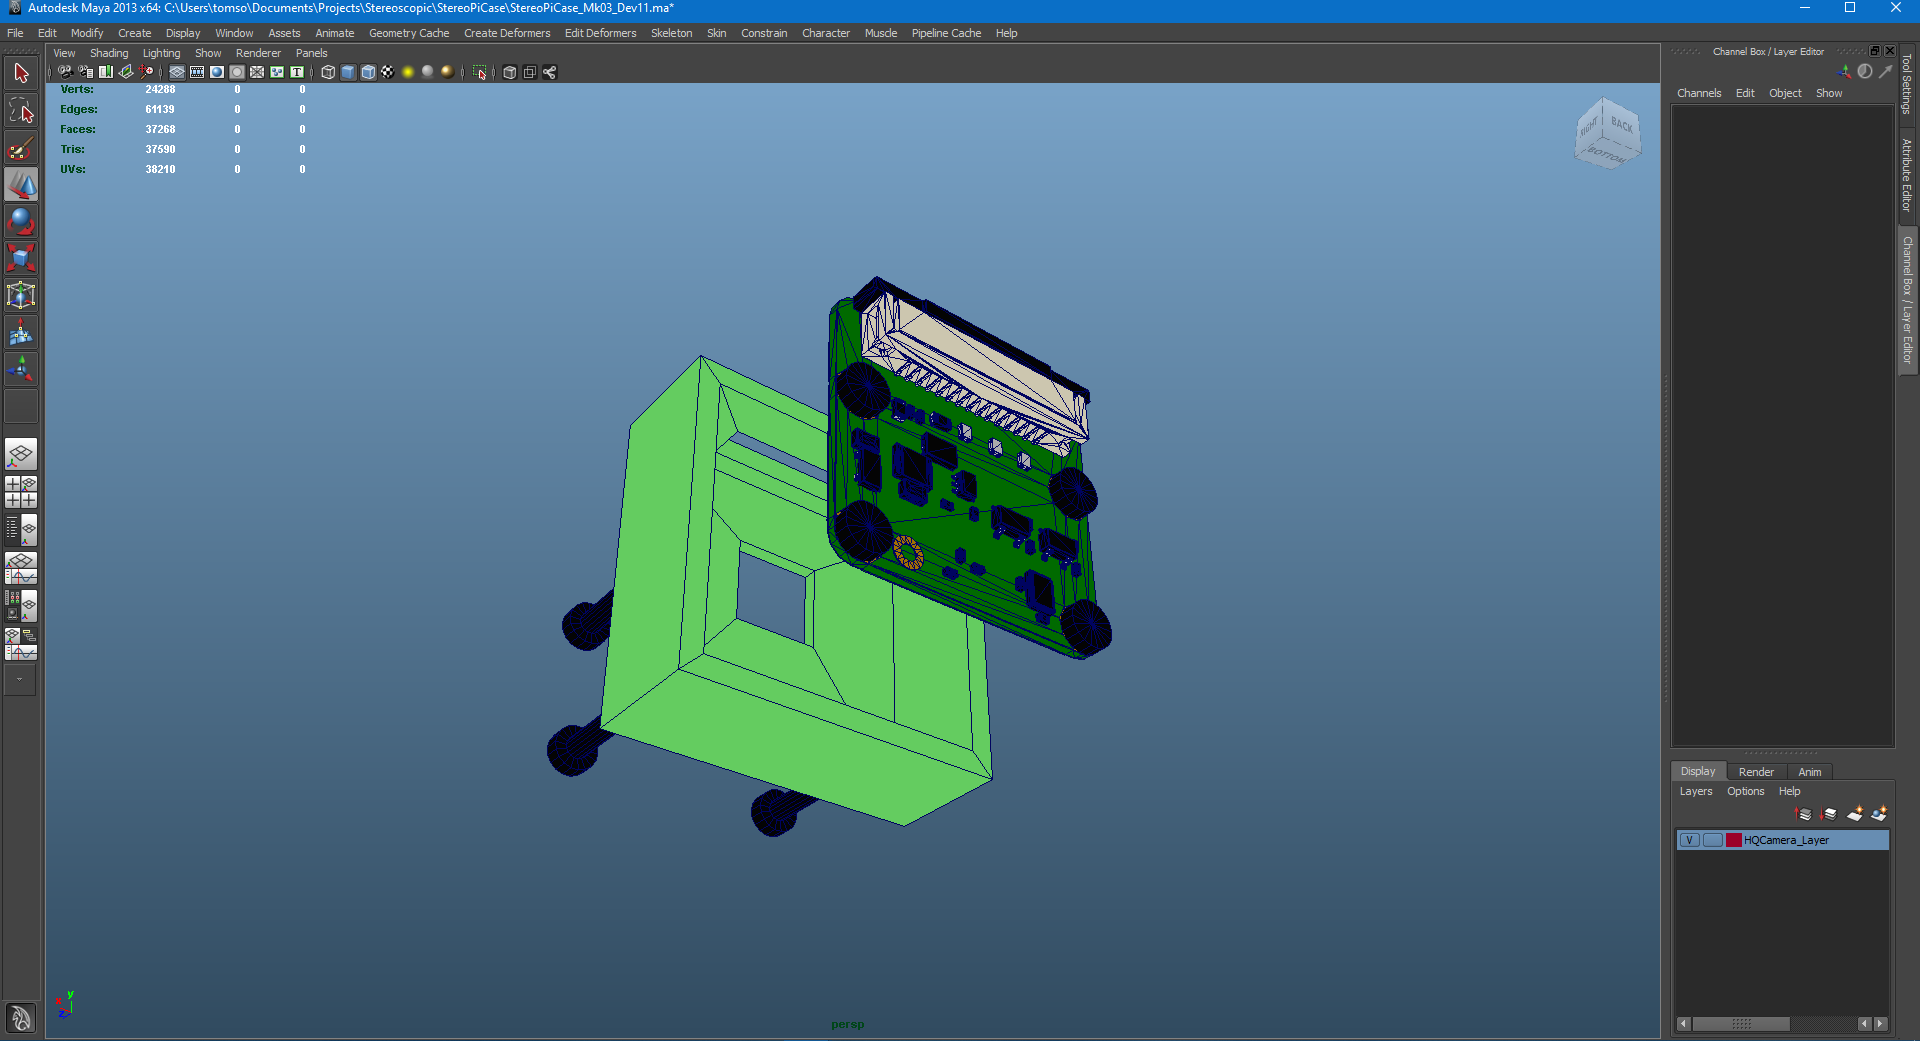Click the red color swatch of HQCamera_Layer
Screen dimensions: 1920x1041
(1734, 841)
